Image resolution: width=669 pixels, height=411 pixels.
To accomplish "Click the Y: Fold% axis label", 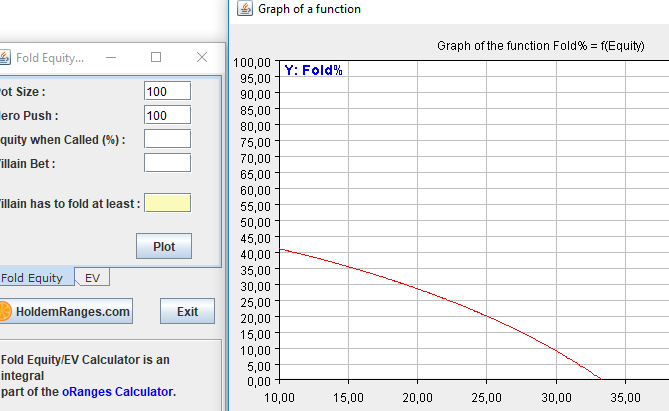I will click(314, 70).
